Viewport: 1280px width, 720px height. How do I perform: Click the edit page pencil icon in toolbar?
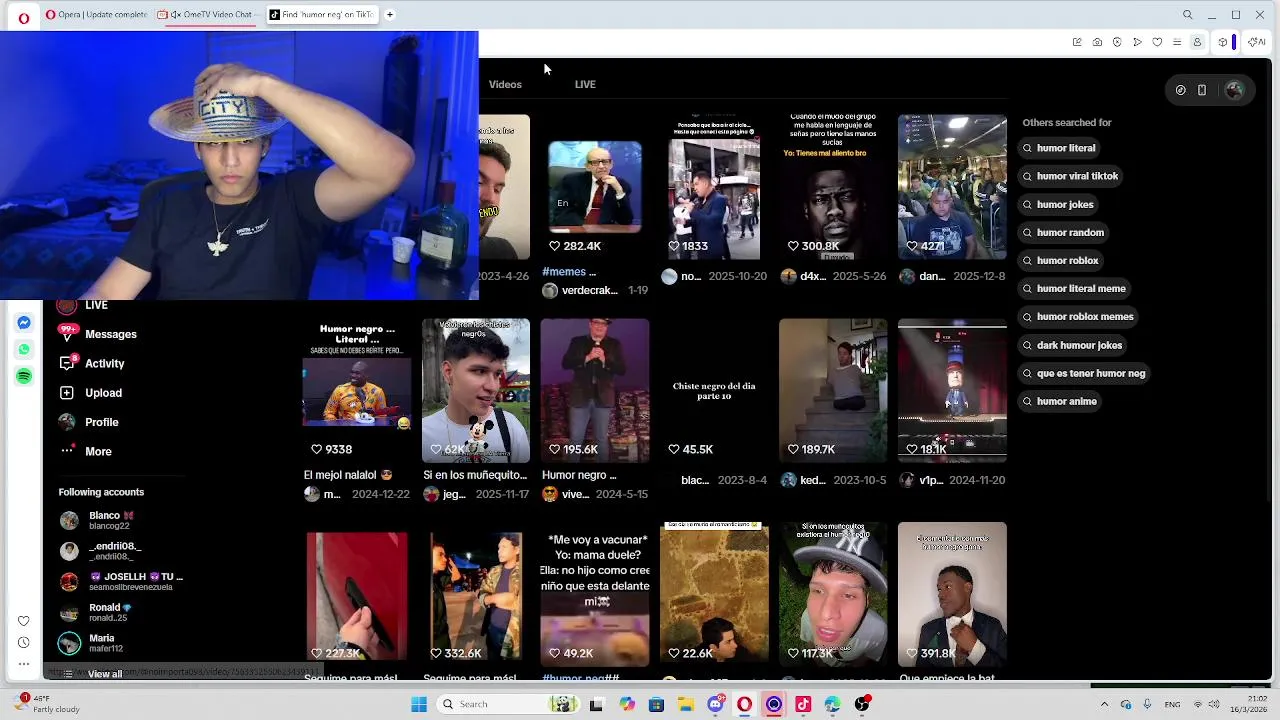click(x=1077, y=42)
